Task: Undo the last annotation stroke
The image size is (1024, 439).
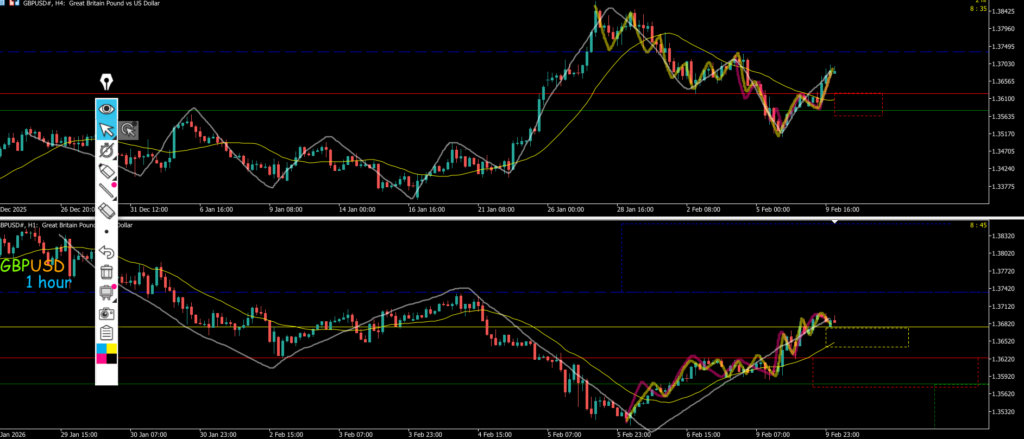Action: pos(106,251)
